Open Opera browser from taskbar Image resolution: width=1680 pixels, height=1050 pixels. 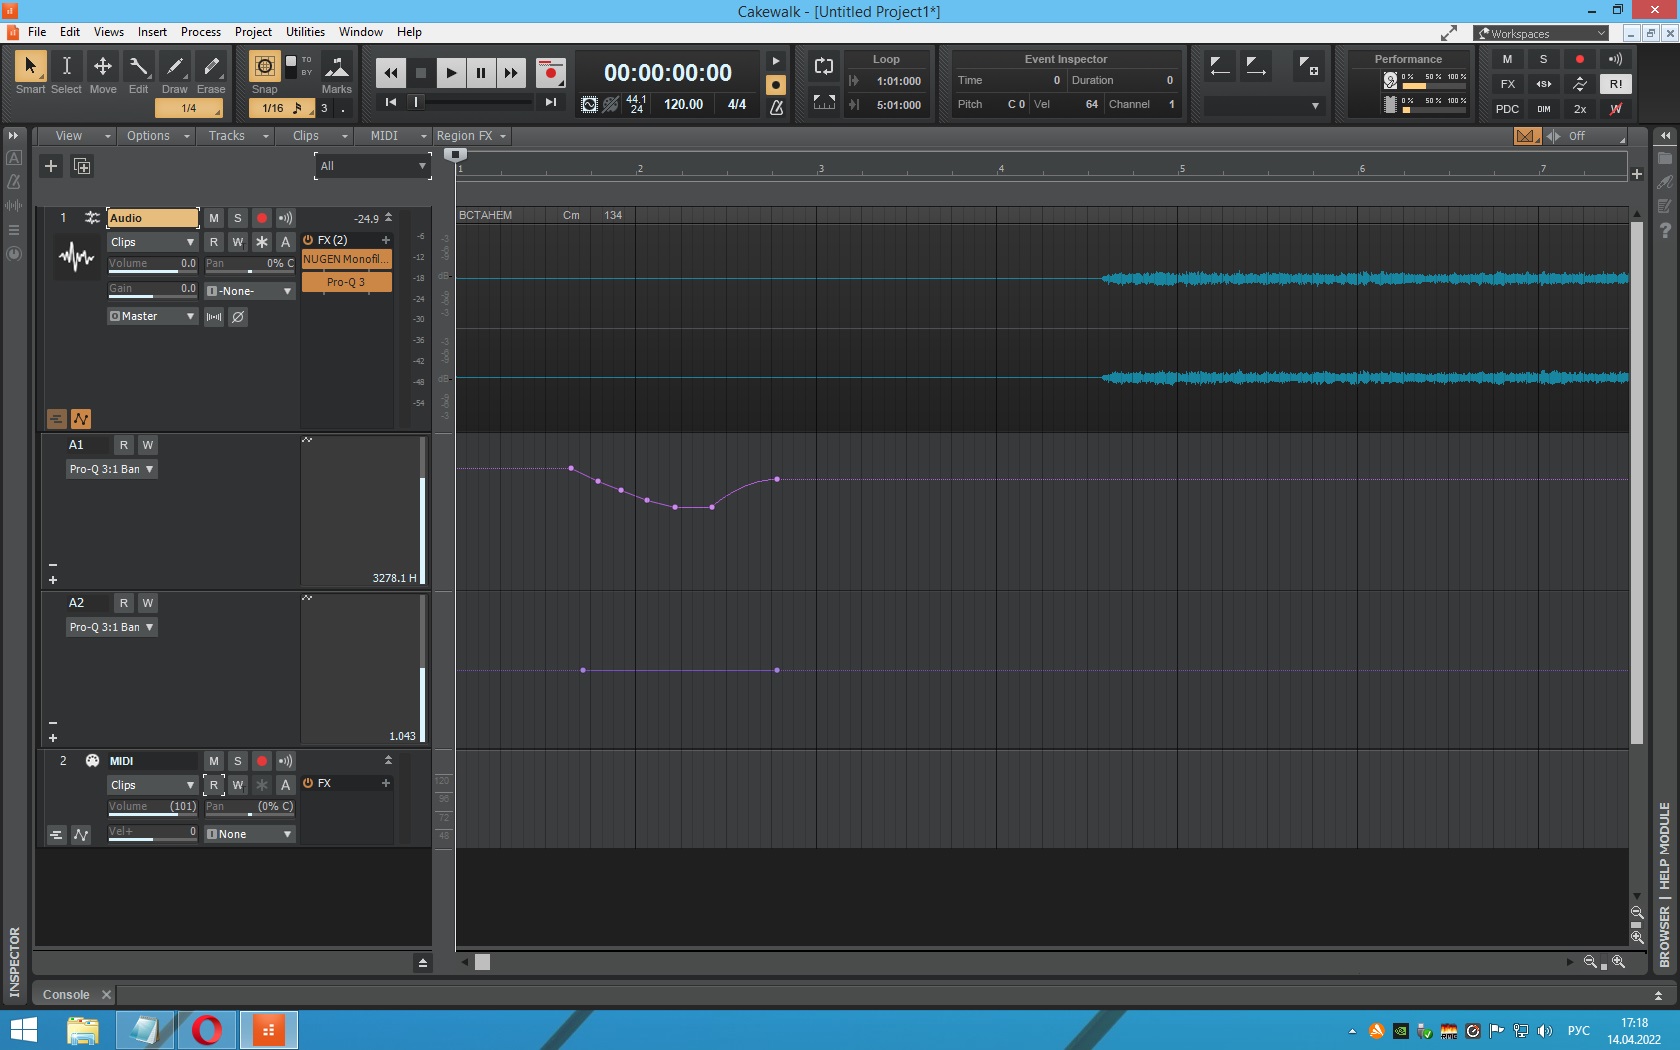pos(207,1029)
